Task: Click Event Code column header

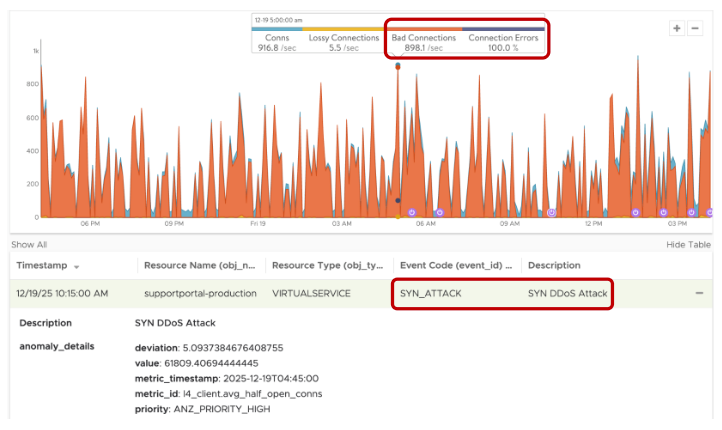Action: click(x=456, y=265)
